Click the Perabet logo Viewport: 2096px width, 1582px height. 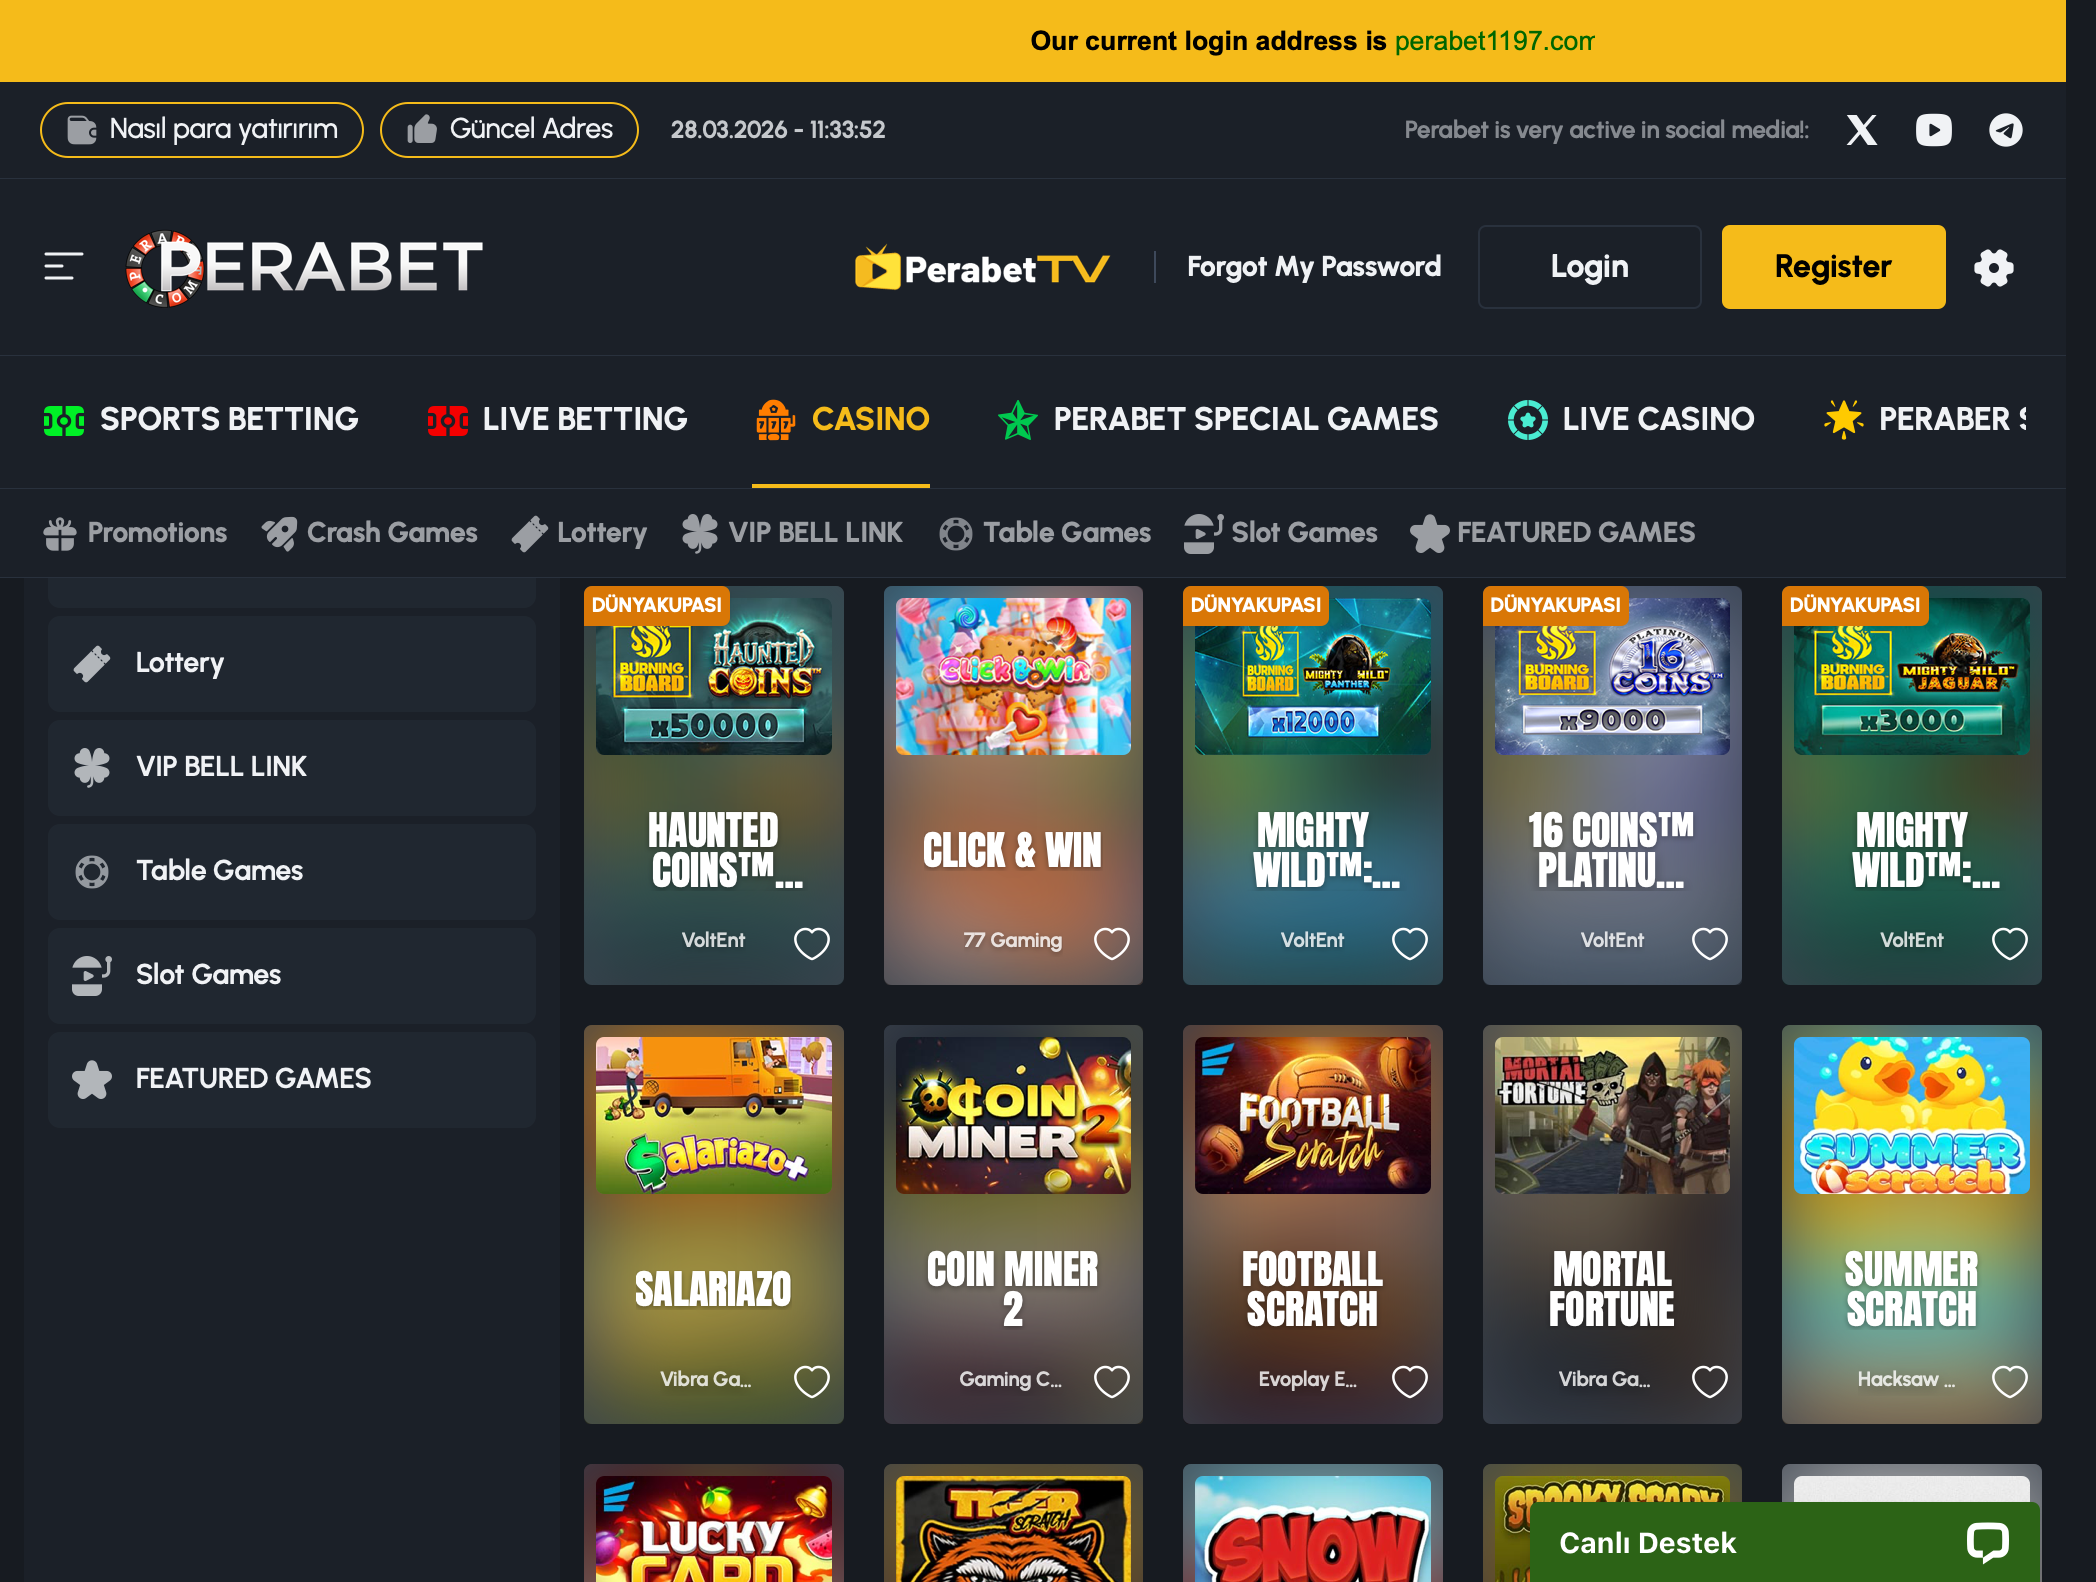tap(304, 268)
